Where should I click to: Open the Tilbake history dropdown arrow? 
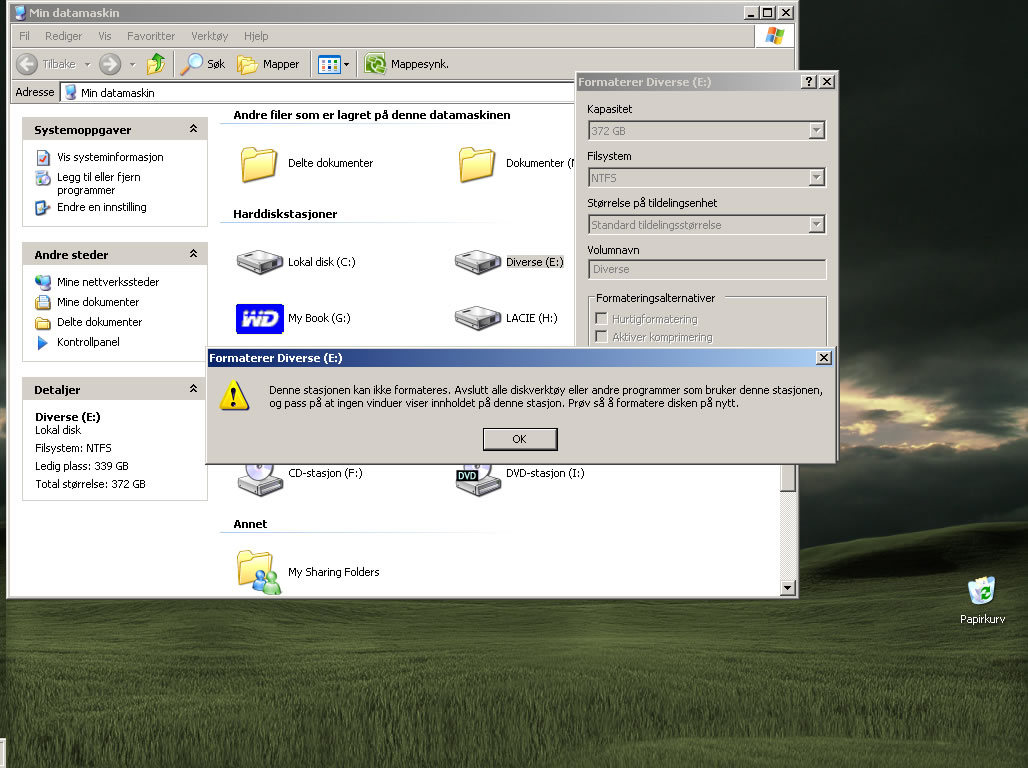87,64
